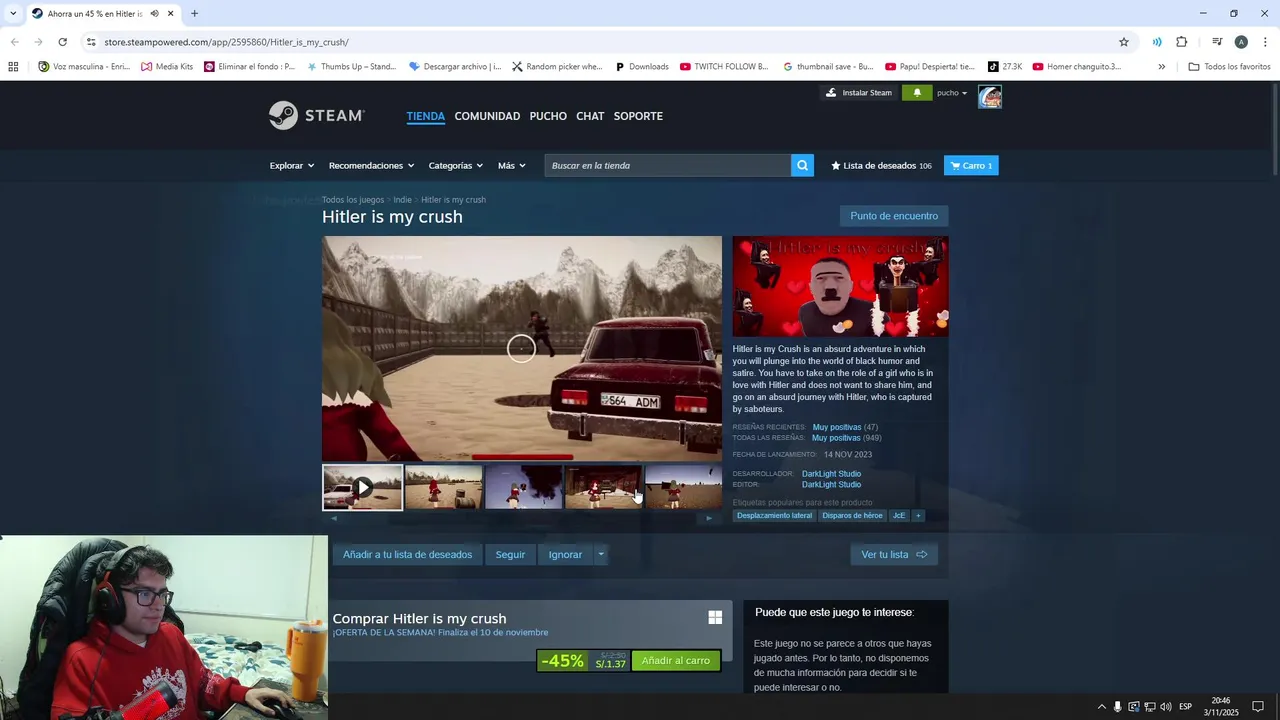Click the Ignorar button

click(x=565, y=555)
